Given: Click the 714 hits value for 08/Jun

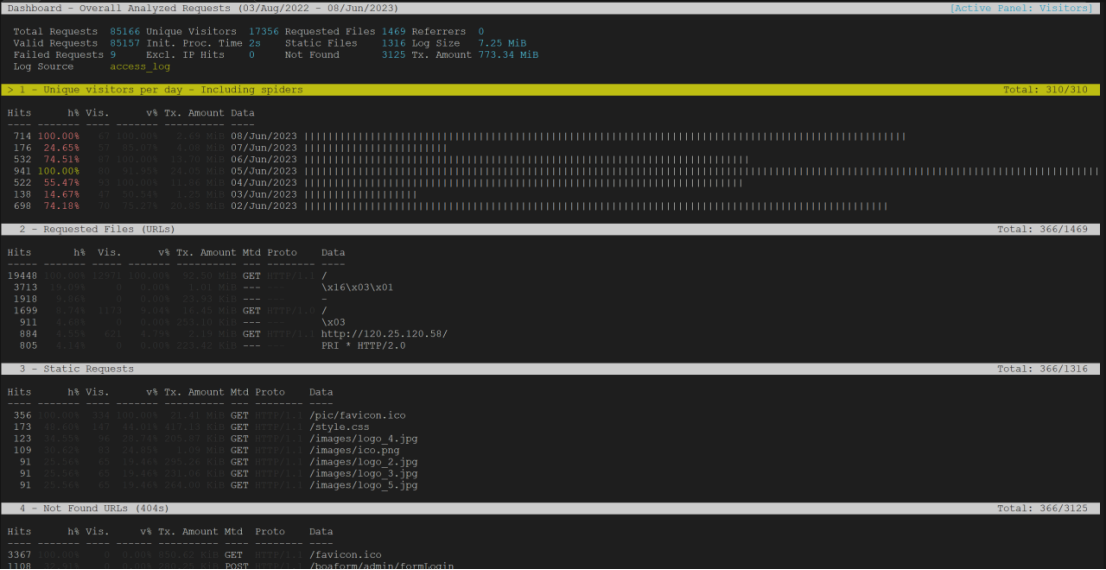Looking at the screenshot, I should 22,136.
